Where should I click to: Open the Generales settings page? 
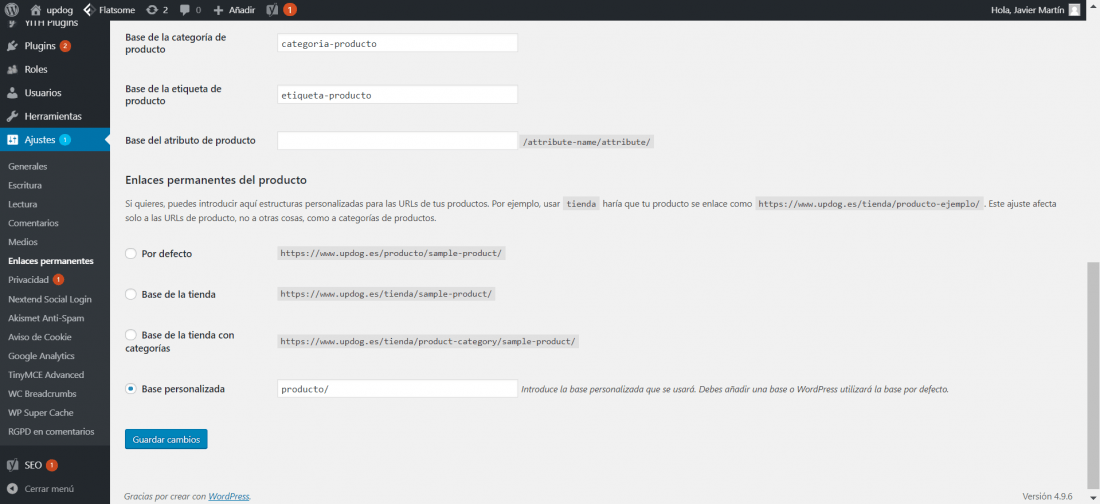28,166
